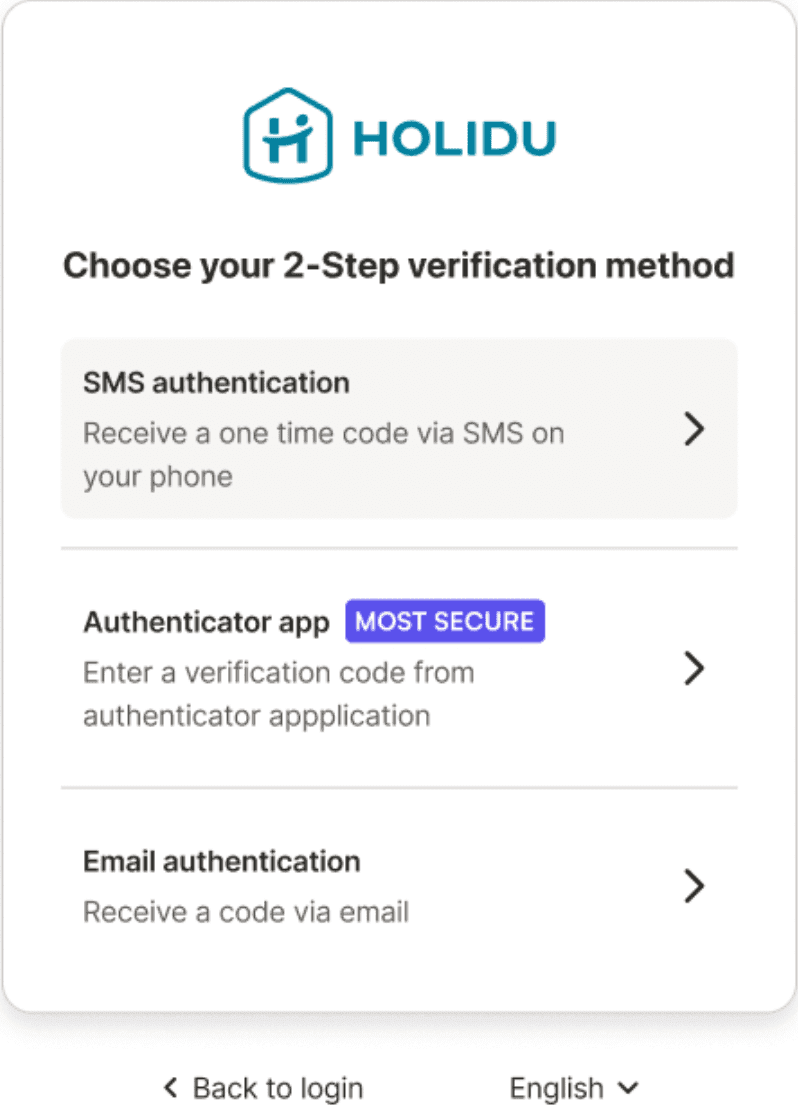Click the 'Choose your 2-Step verification method' heading

[x=398, y=266]
